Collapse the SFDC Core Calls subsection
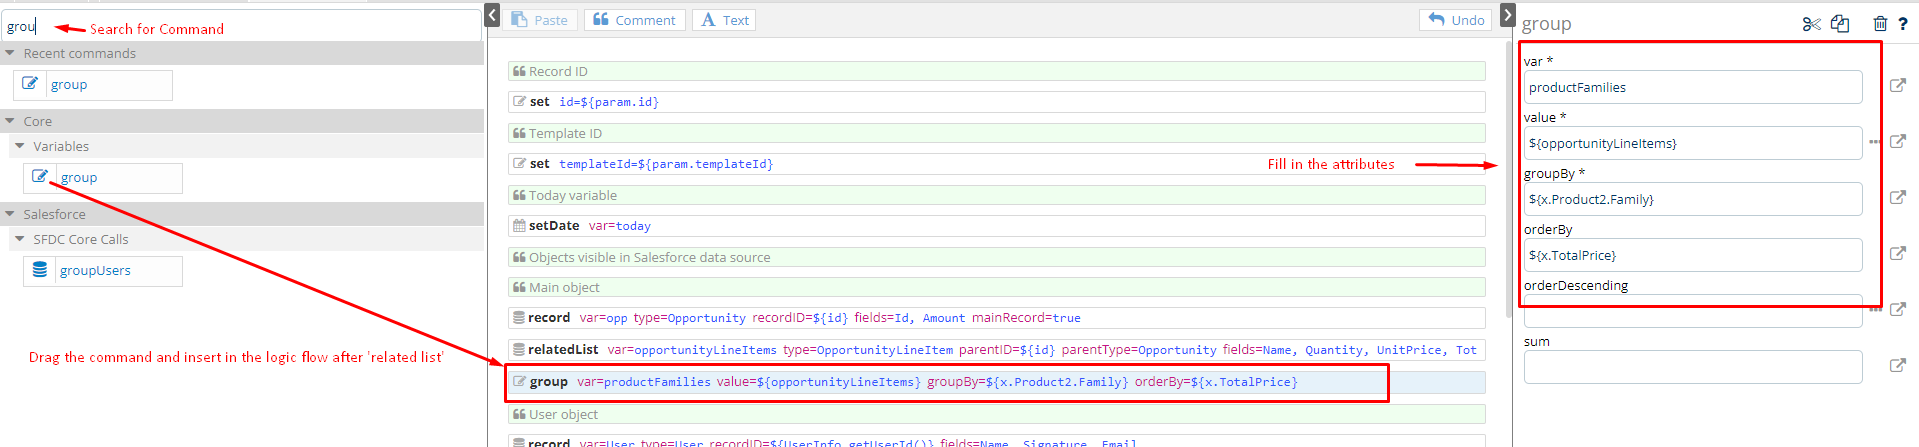This screenshot has width=1919, height=447. coord(20,239)
